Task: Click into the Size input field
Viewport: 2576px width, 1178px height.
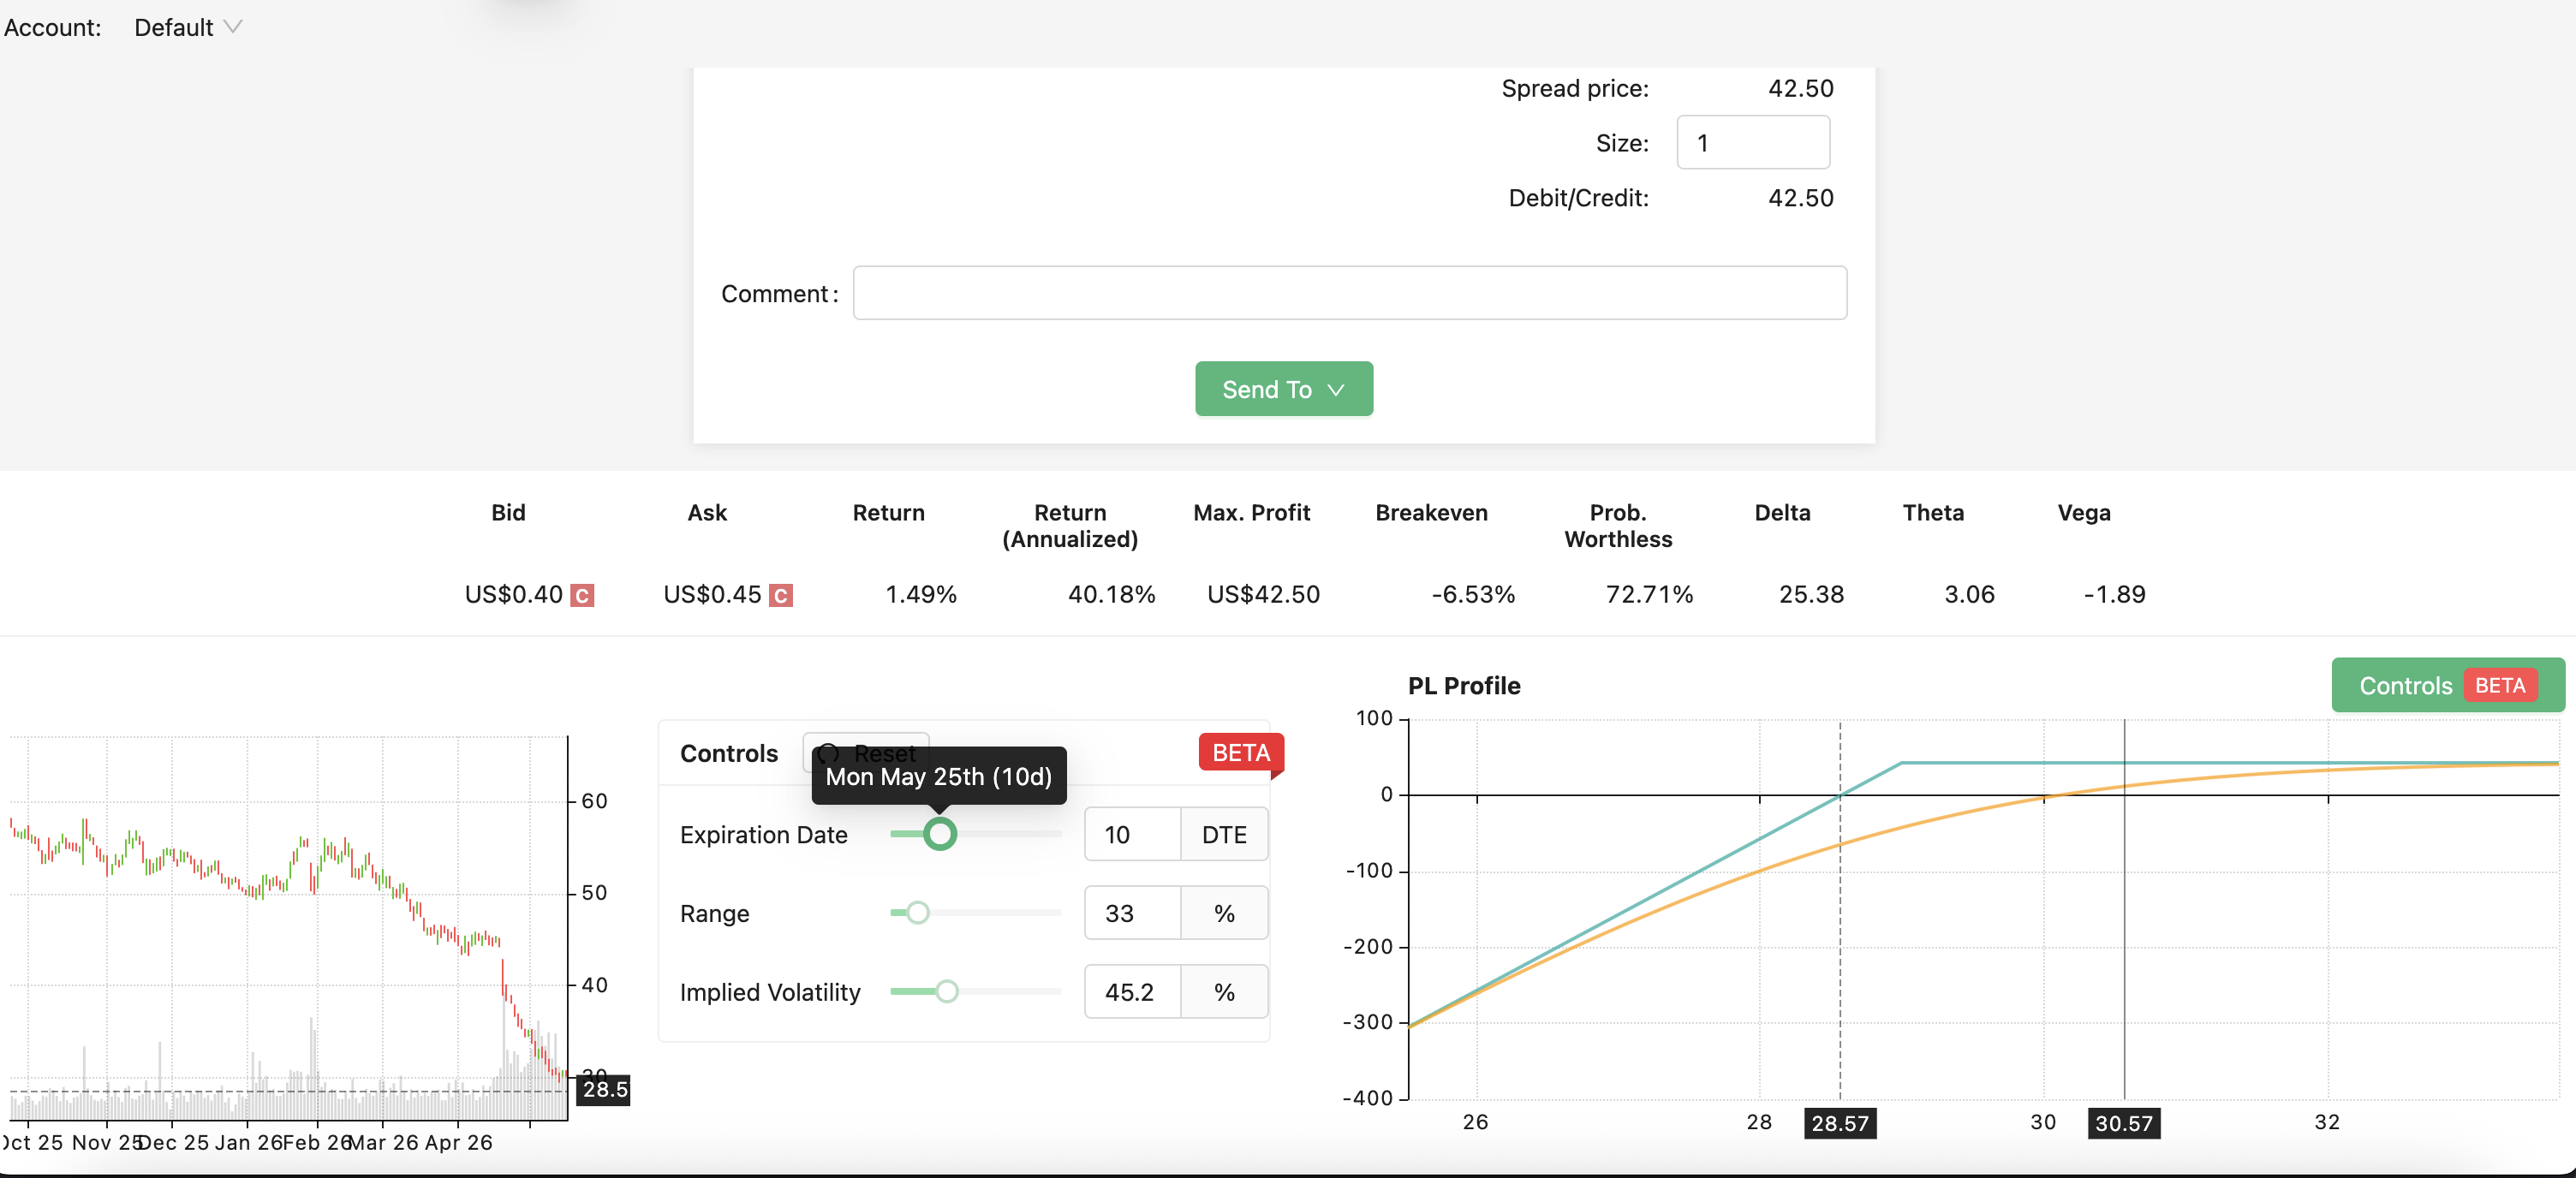Action: (1753, 142)
